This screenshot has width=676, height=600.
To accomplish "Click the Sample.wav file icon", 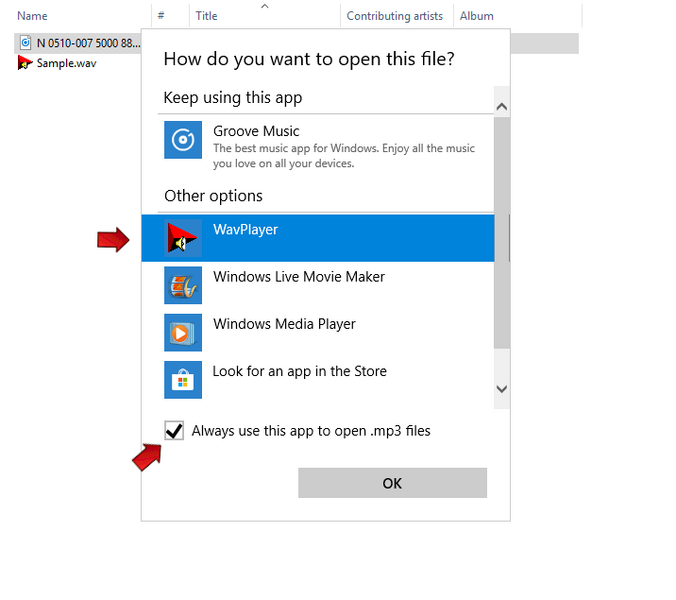I will point(25,63).
